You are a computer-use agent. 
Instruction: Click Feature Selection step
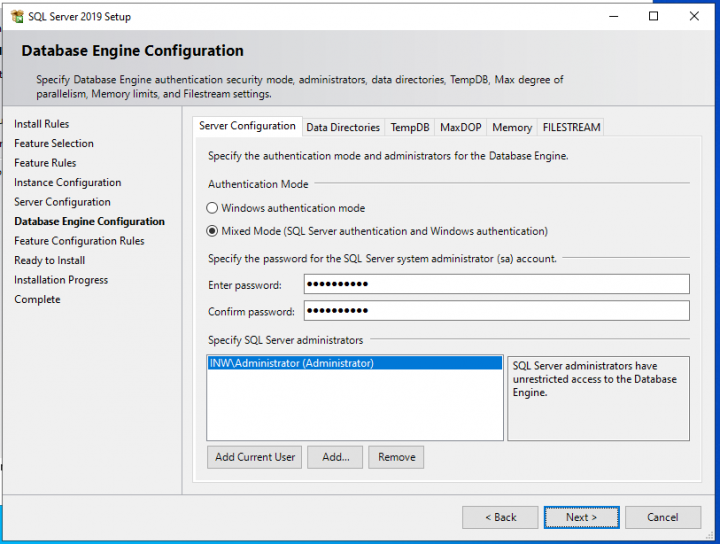54,143
